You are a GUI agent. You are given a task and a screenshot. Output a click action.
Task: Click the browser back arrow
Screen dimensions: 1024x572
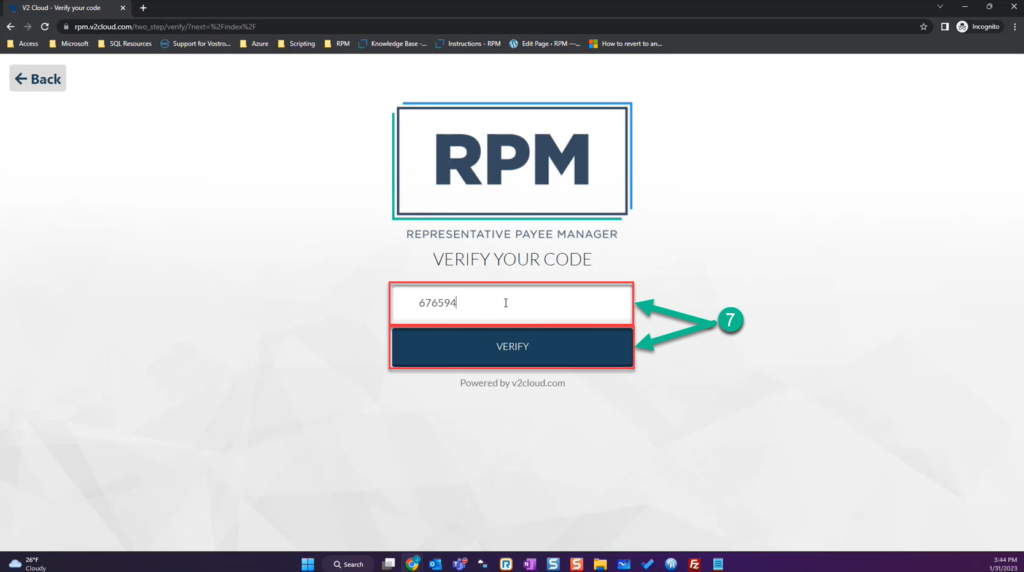click(10, 27)
